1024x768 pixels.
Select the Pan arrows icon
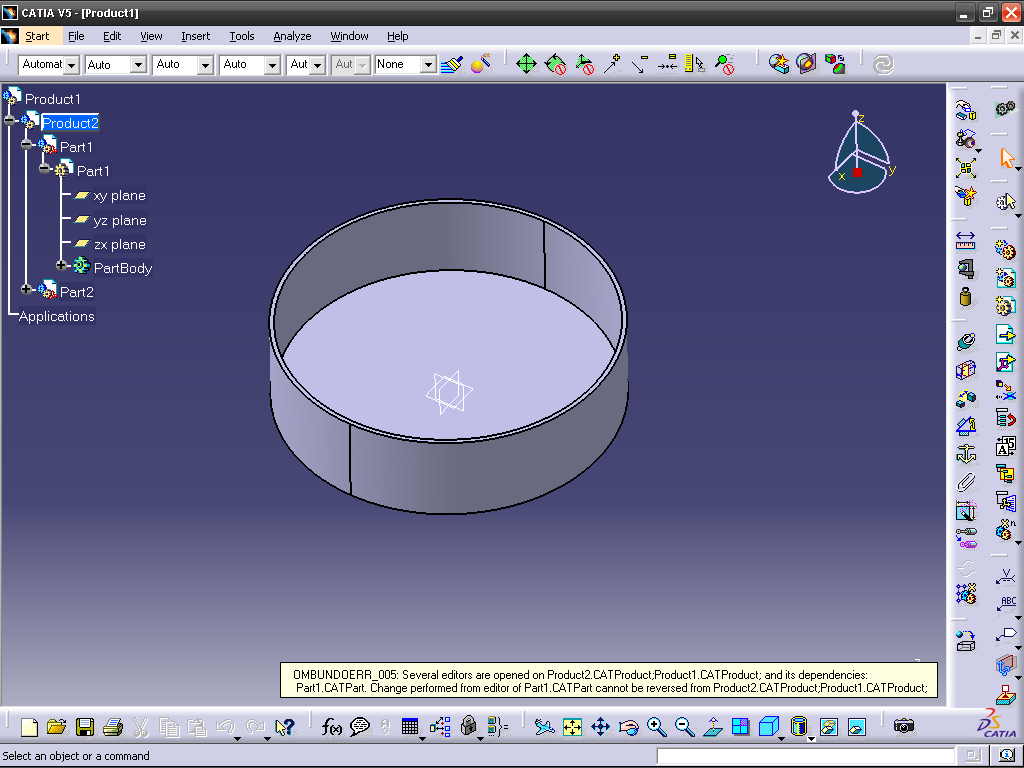[600, 726]
